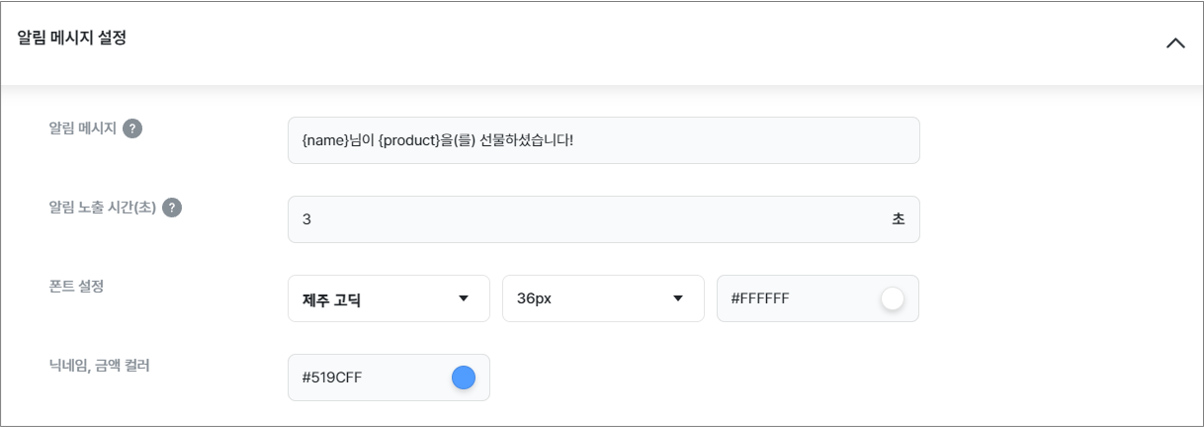This screenshot has height=427, width=1204.
Task: Click the alert message text field
Action: point(603,140)
